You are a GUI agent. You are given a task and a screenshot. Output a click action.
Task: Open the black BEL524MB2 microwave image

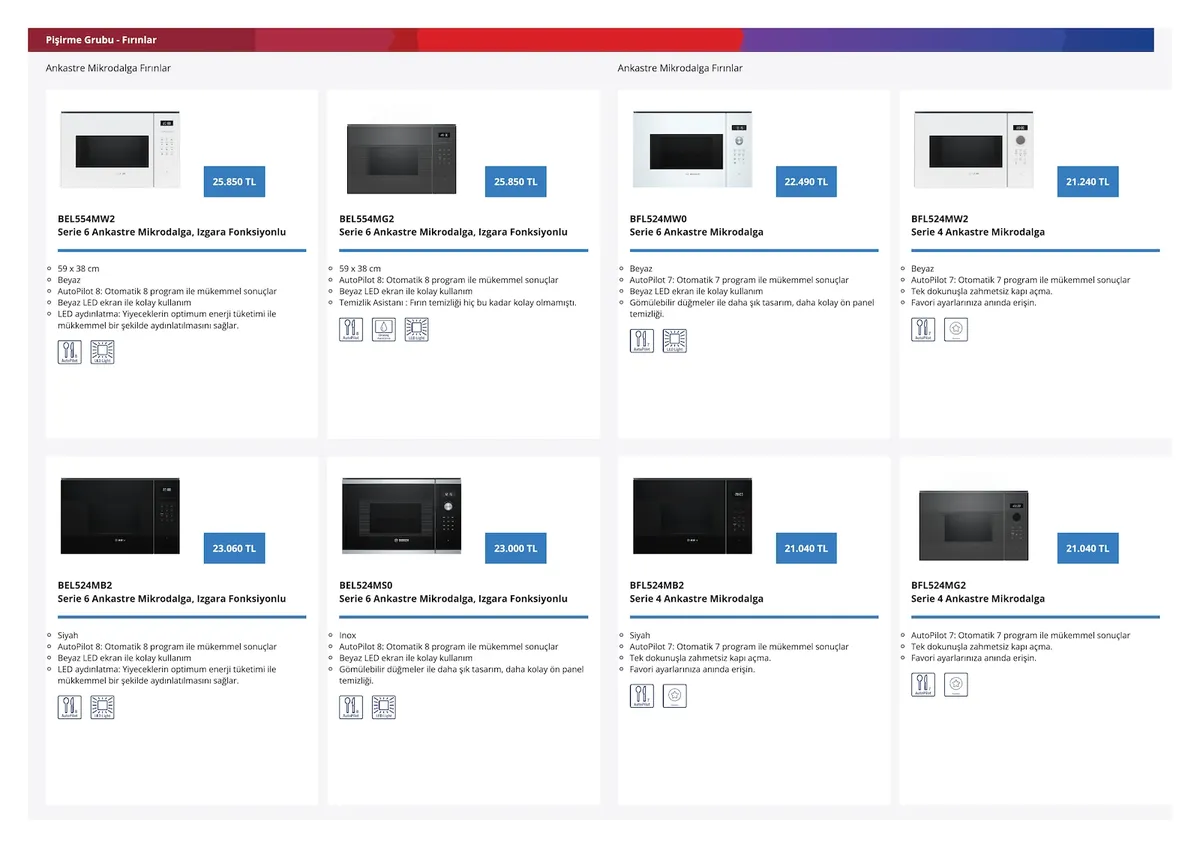click(120, 515)
